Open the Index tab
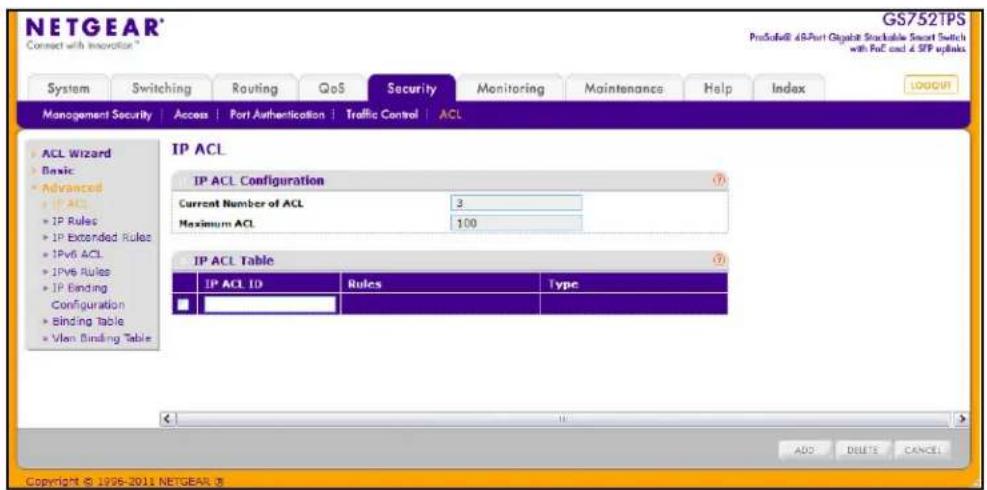Viewport: 987px width, 490px height. click(788, 89)
